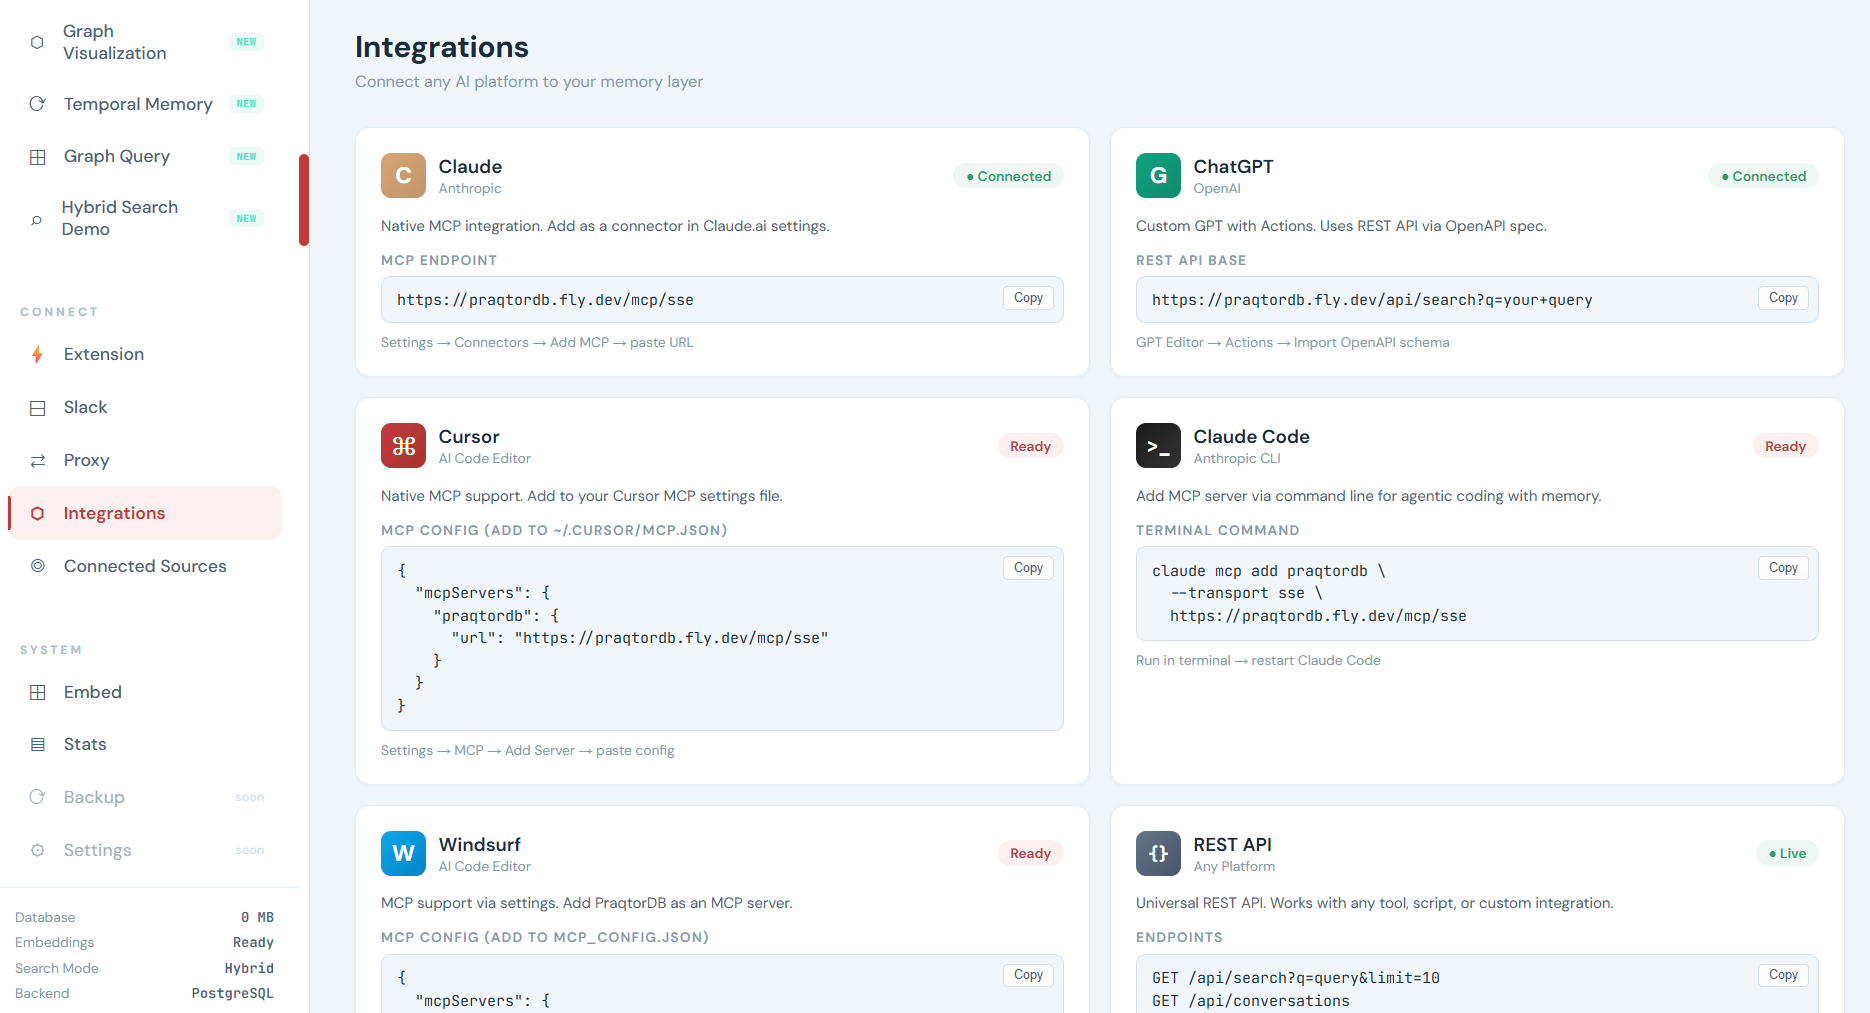Click the Stats sidebar icon
Screen dimensions: 1870x1013
click(x=37, y=744)
